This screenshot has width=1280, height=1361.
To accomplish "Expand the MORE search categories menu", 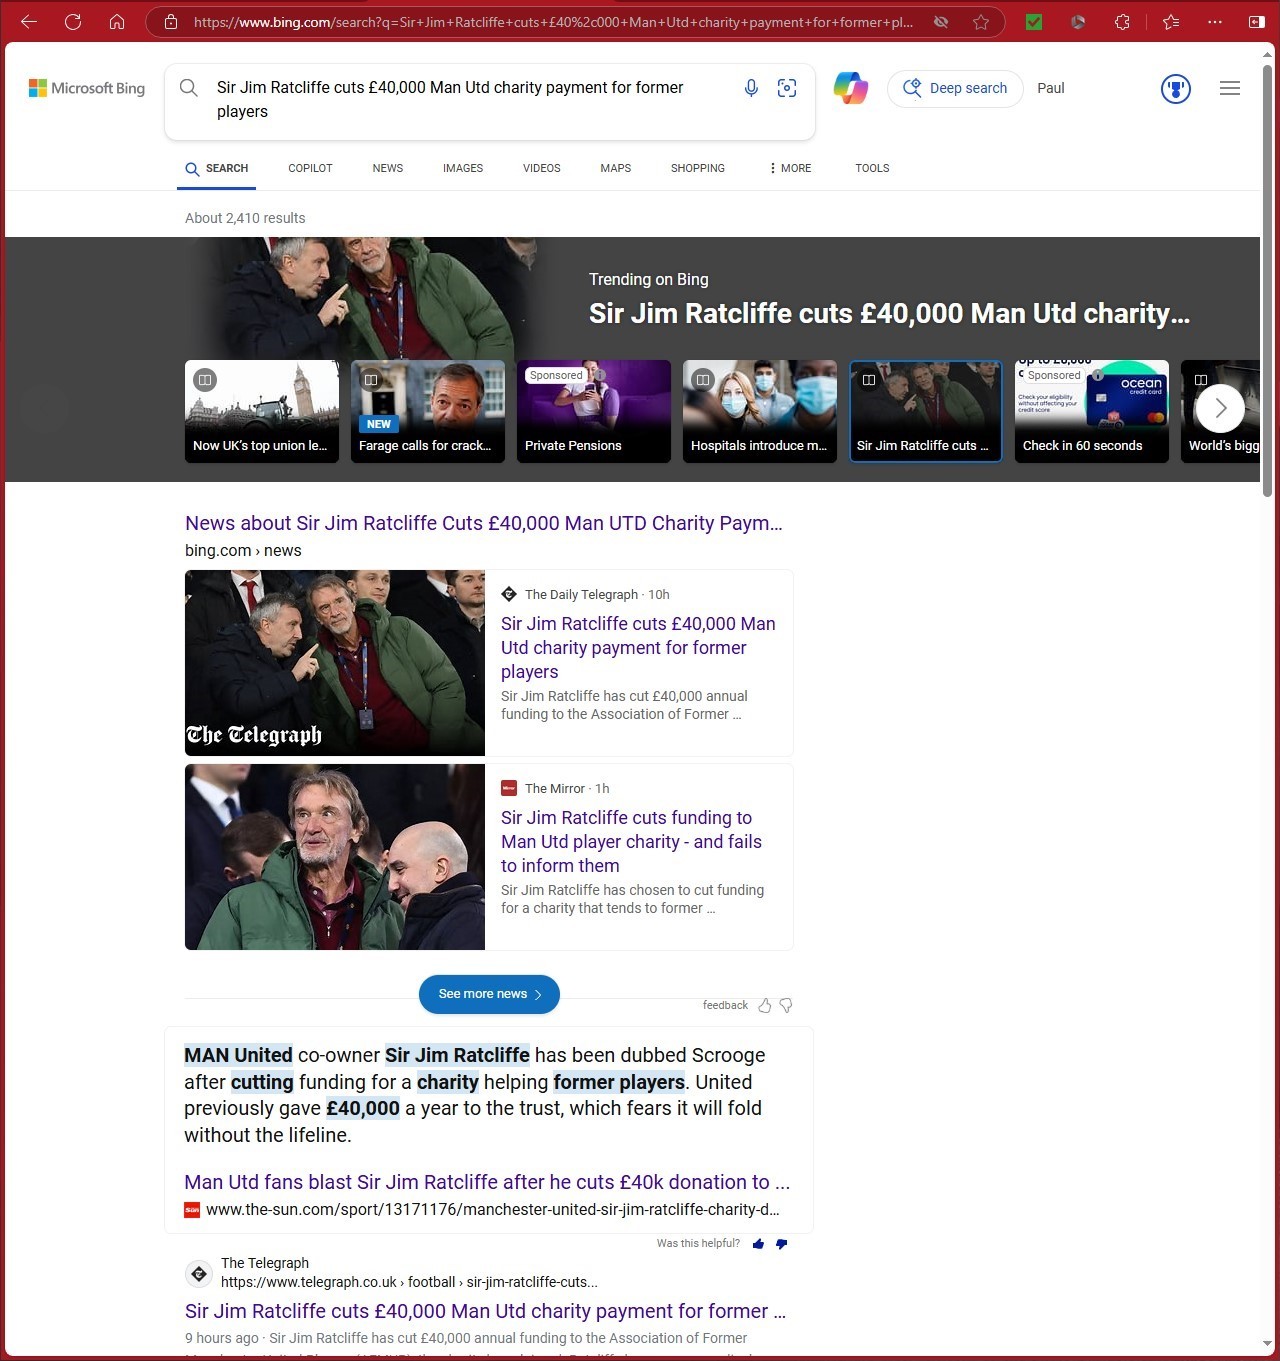I will click(x=790, y=168).
